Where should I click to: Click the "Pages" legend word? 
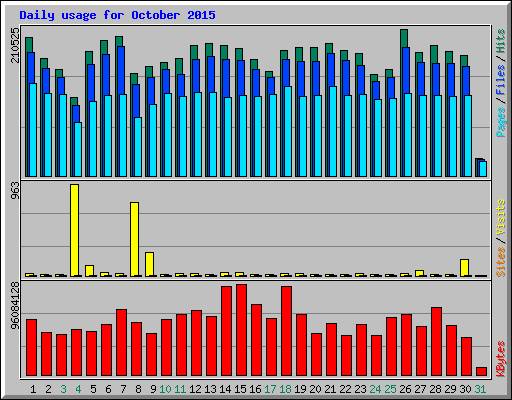[x=500, y=122]
